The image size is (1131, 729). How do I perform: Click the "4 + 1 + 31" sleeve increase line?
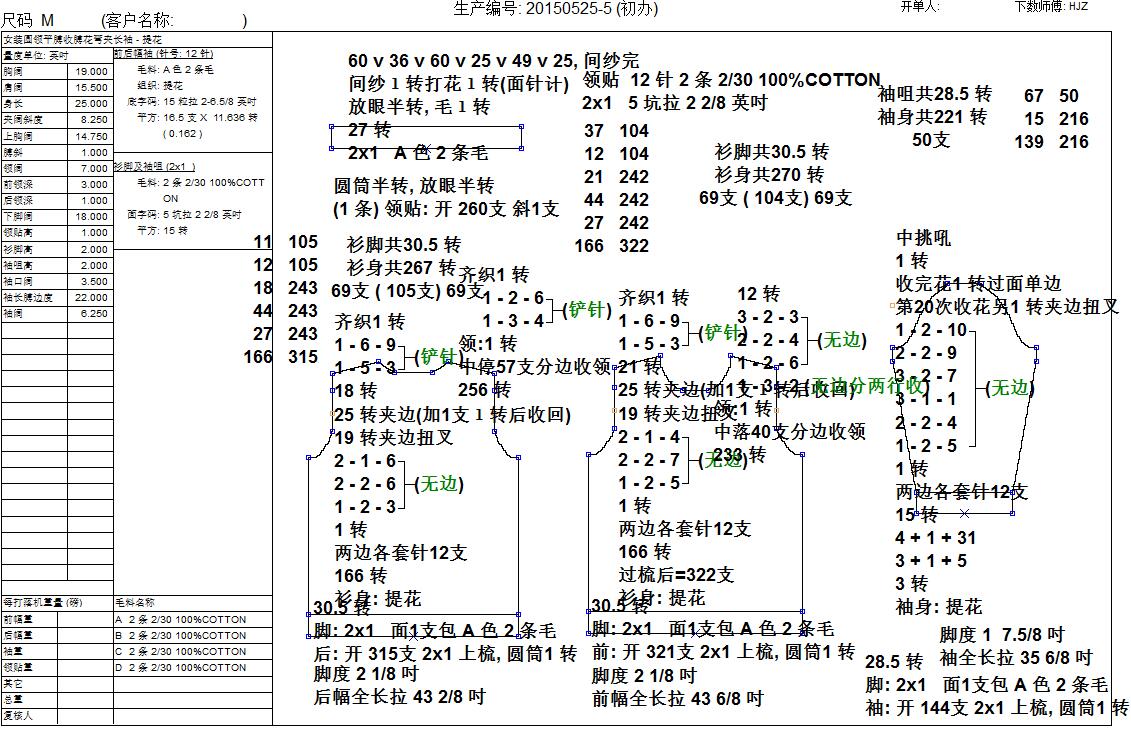tap(936, 537)
